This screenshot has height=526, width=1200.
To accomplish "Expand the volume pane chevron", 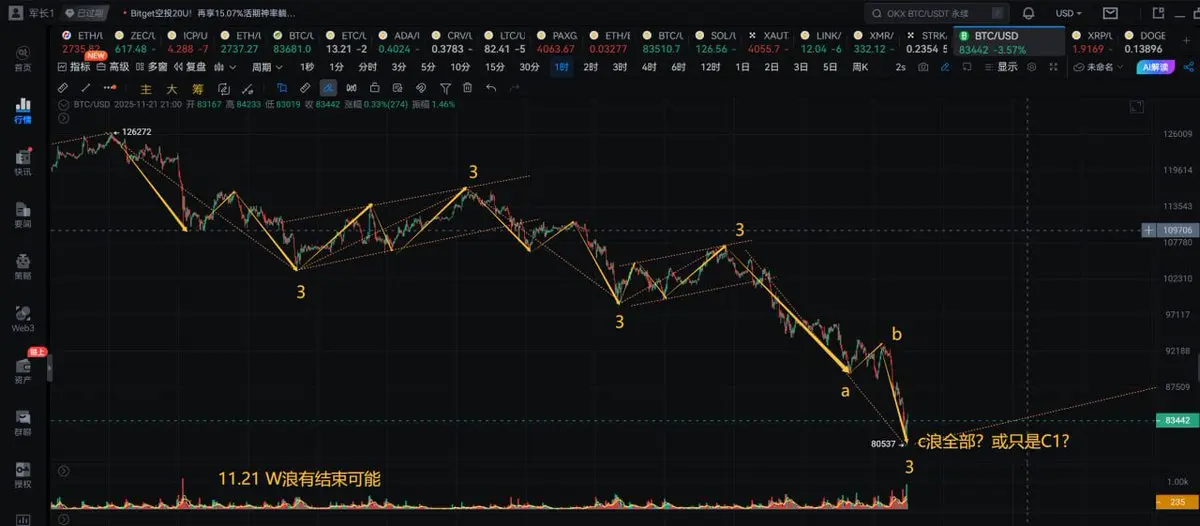I will coord(65,470).
